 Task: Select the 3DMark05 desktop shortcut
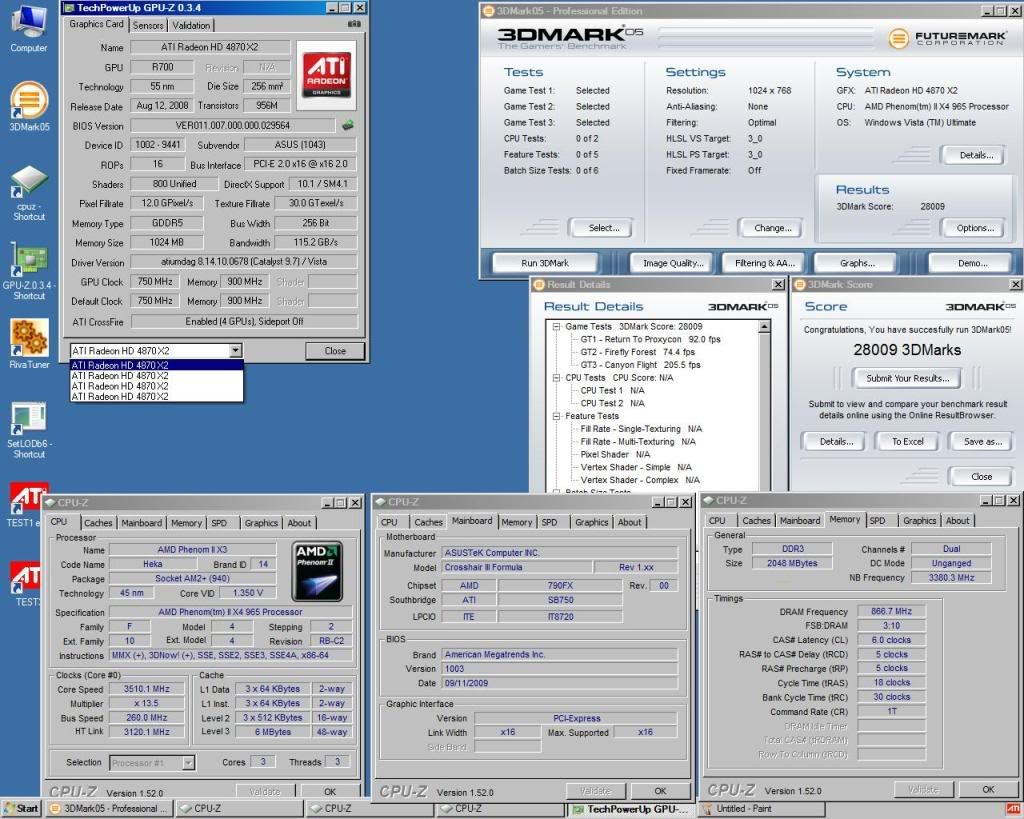click(x=29, y=106)
